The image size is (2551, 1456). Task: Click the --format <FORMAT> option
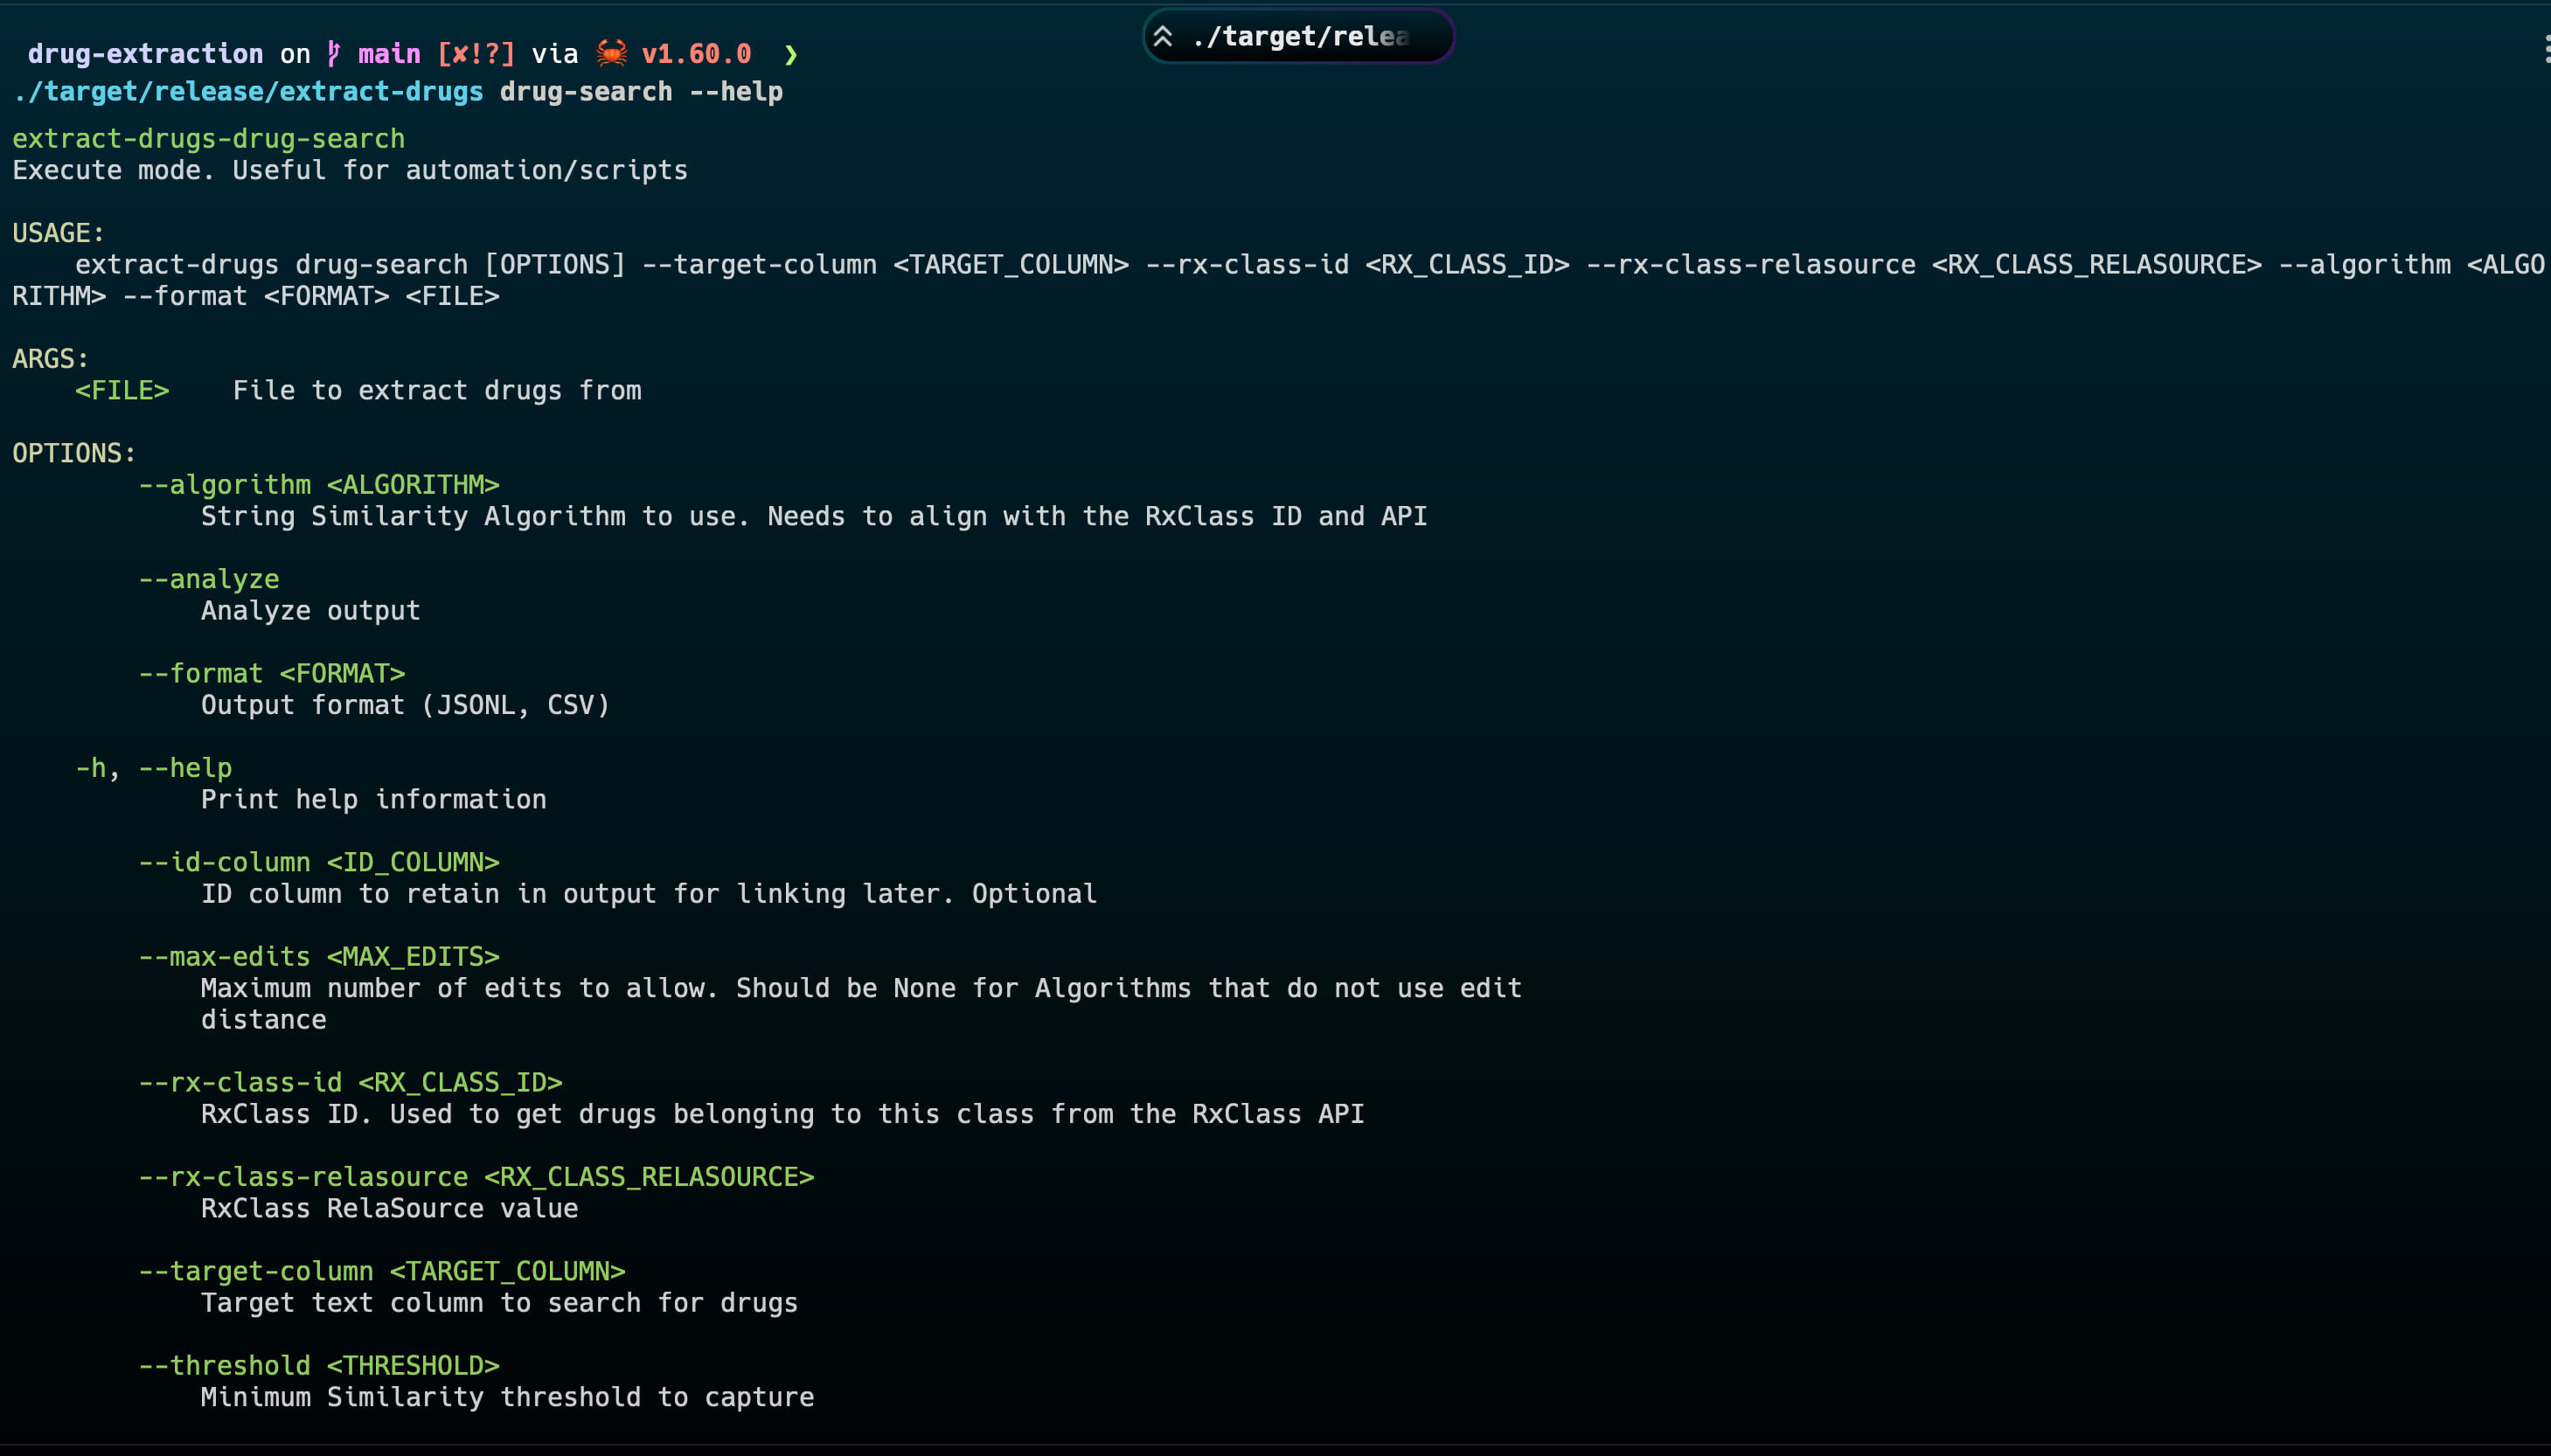[272, 674]
